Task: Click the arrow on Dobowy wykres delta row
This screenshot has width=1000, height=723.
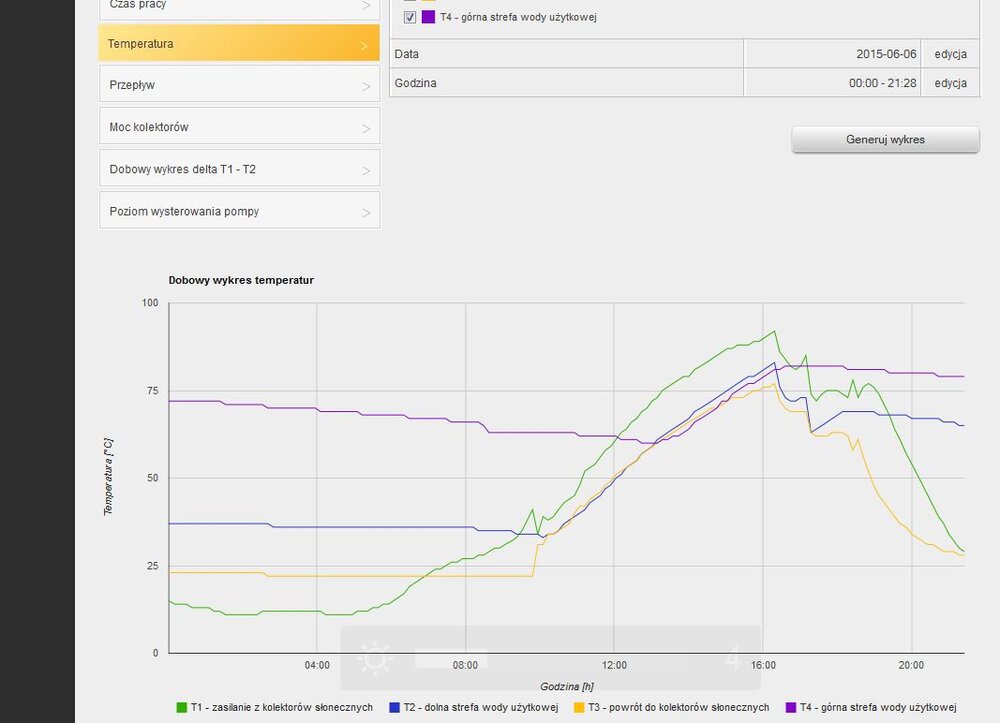Action: click(366, 171)
